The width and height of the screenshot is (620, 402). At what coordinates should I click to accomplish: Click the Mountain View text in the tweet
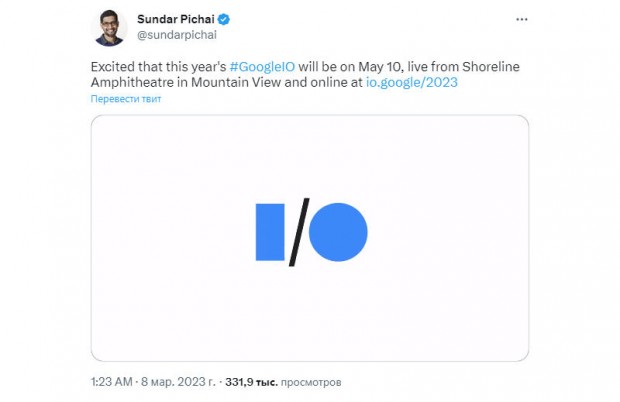pyautogui.click(x=236, y=82)
